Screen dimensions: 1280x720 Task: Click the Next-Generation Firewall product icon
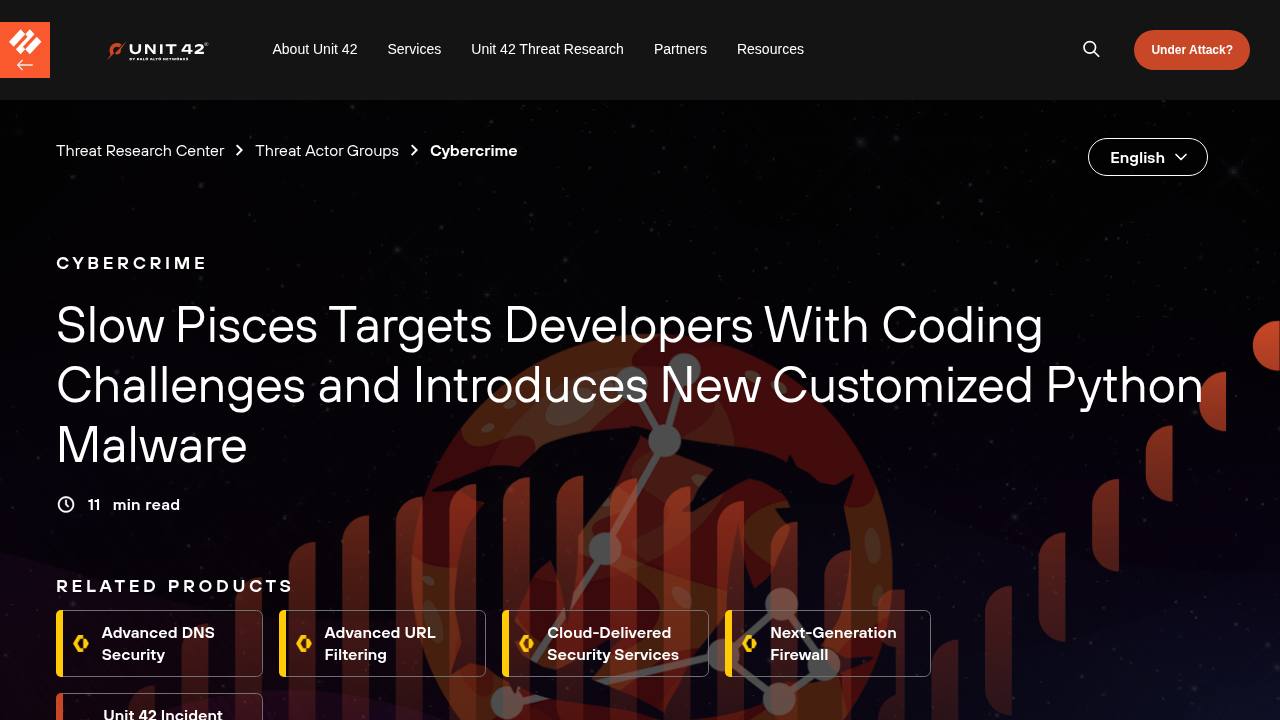[750, 644]
